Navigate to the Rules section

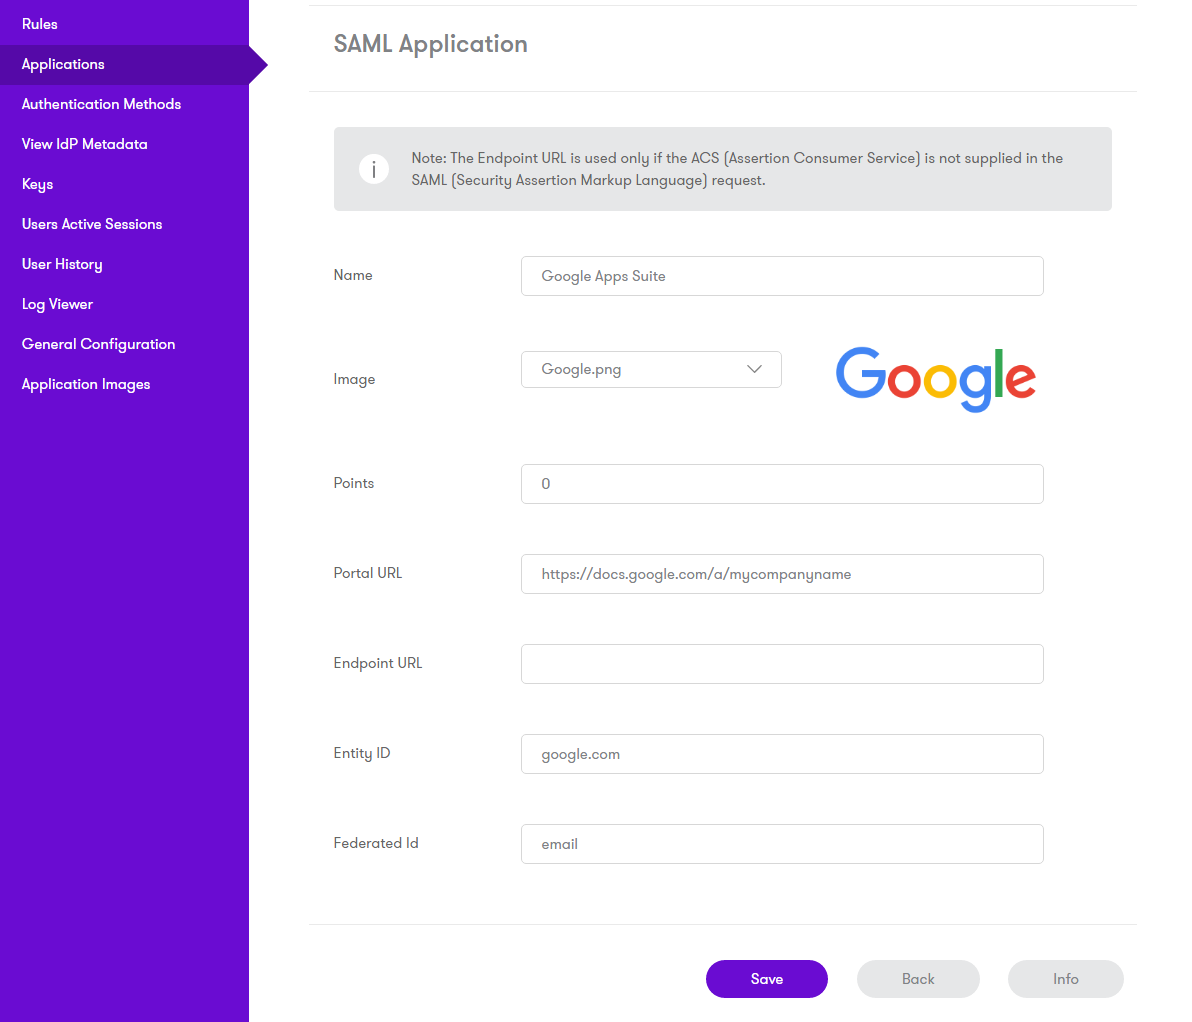pos(39,23)
